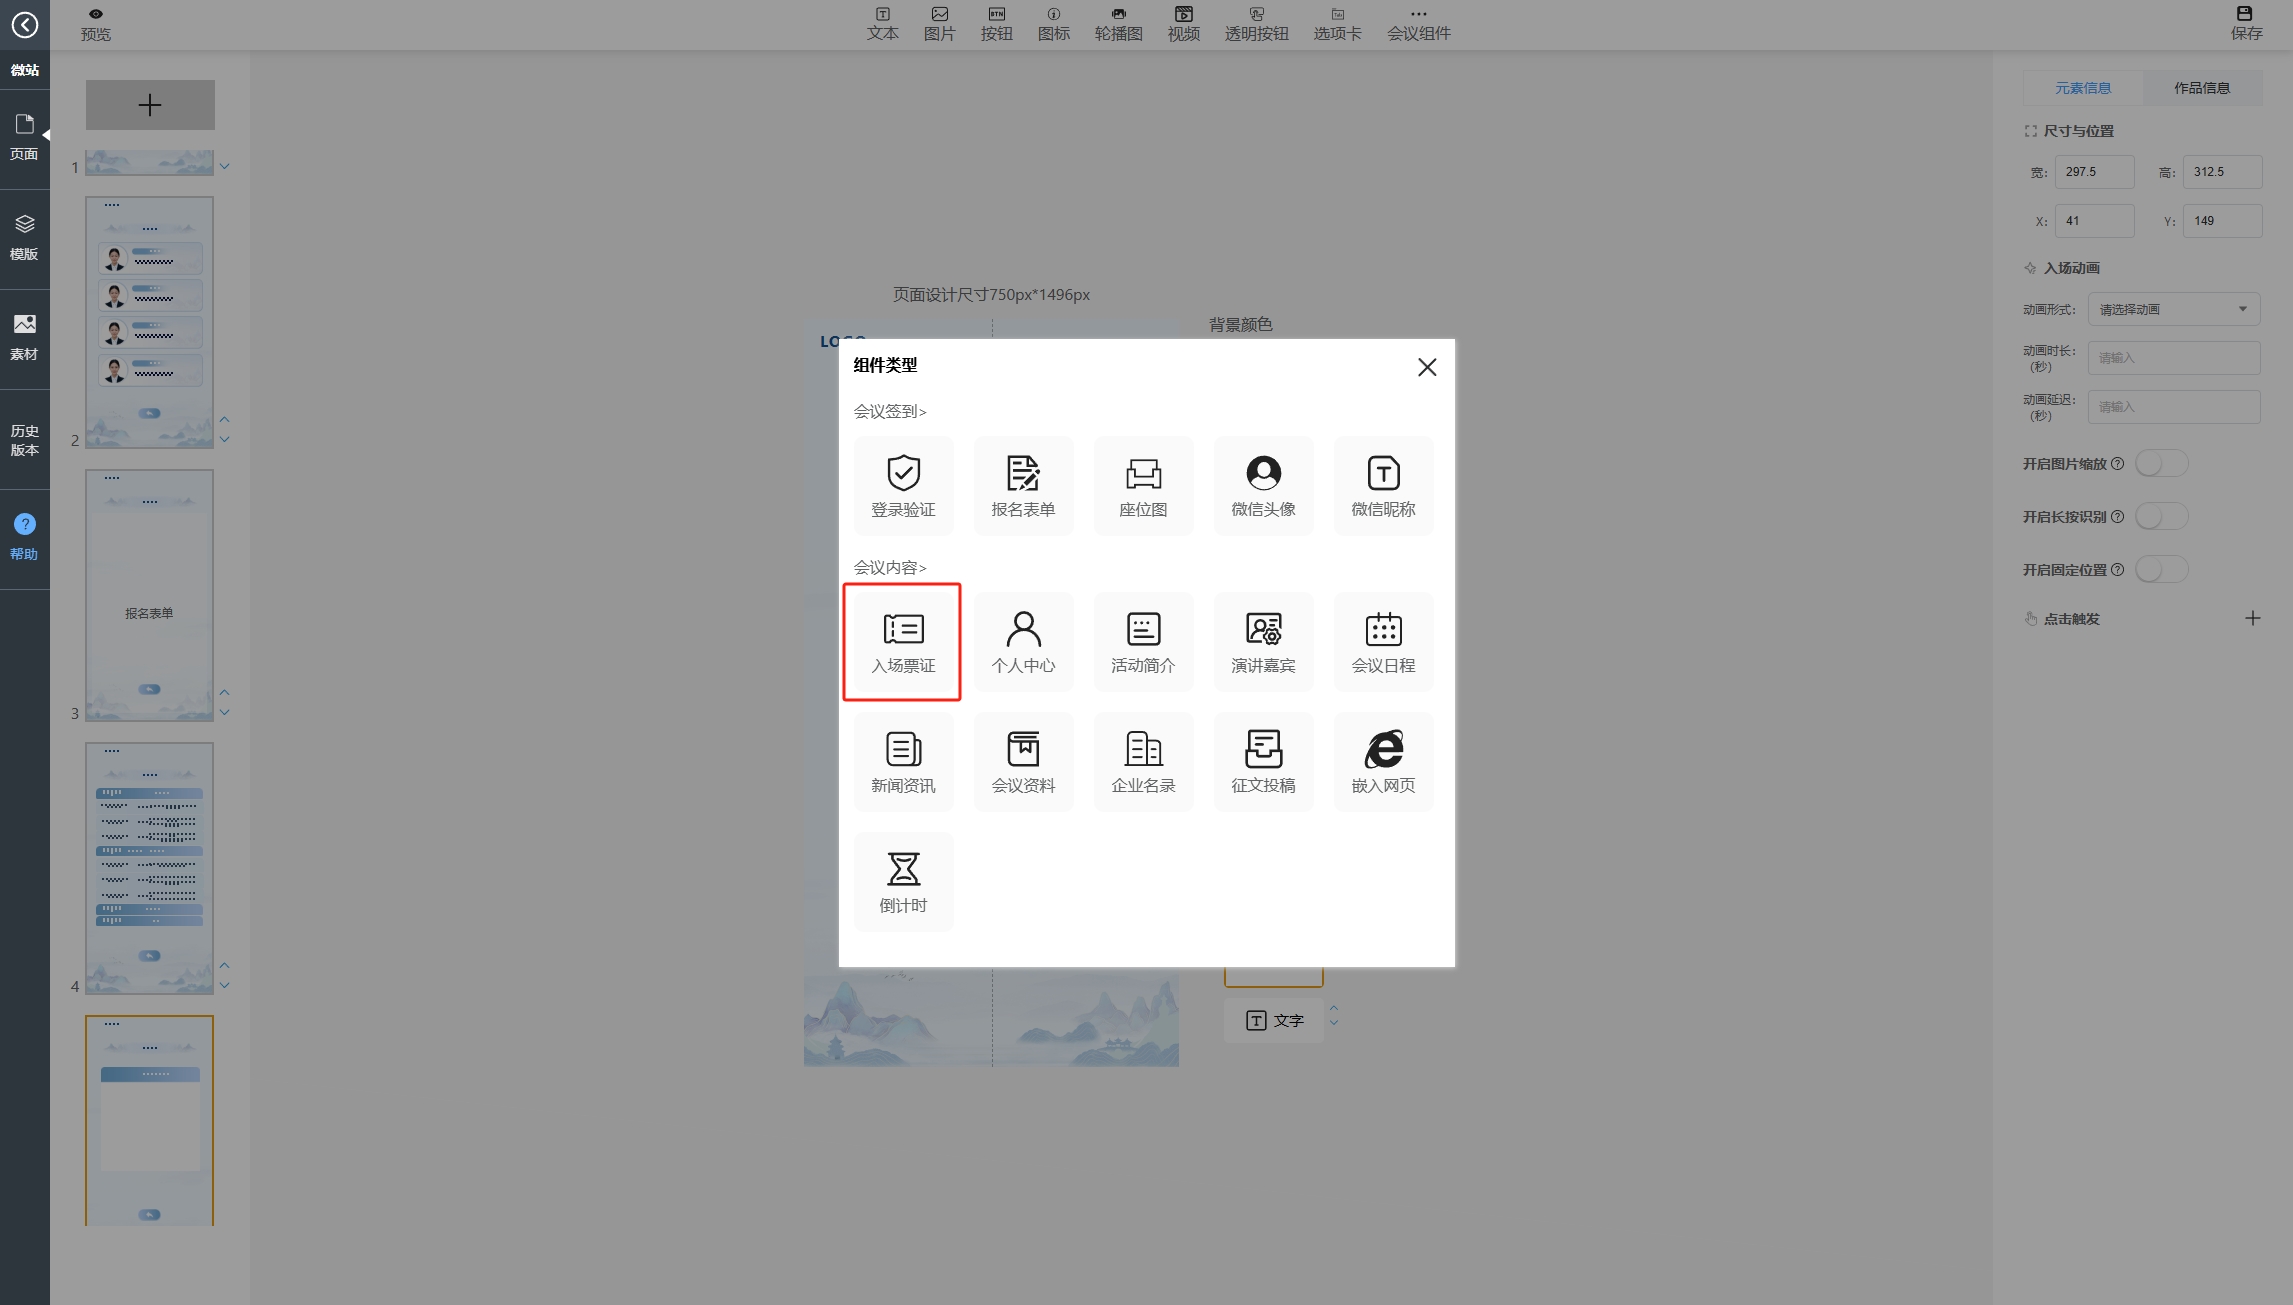The height and width of the screenshot is (1305, 2293).
Task: Pick the 嵌入网页 embedded webpage component
Action: [x=1383, y=761]
